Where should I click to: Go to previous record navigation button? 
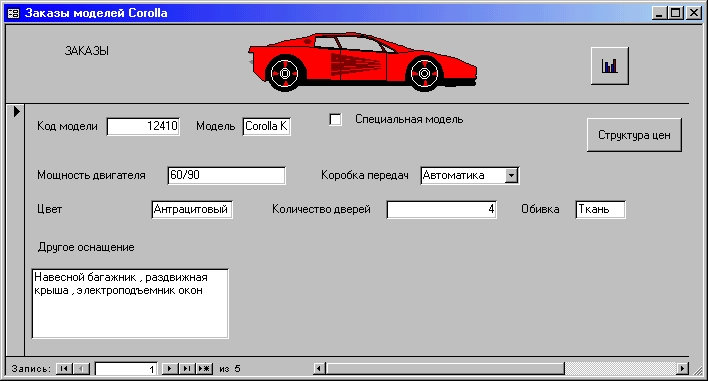click(x=82, y=368)
